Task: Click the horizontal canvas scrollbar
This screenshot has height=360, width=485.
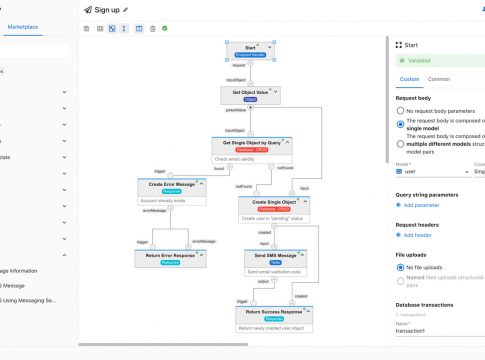Action: pyautogui.click(x=163, y=345)
